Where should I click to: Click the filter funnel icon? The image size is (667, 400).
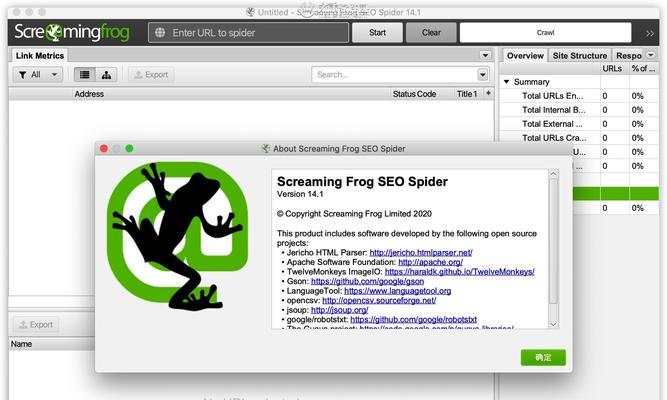(23, 75)
